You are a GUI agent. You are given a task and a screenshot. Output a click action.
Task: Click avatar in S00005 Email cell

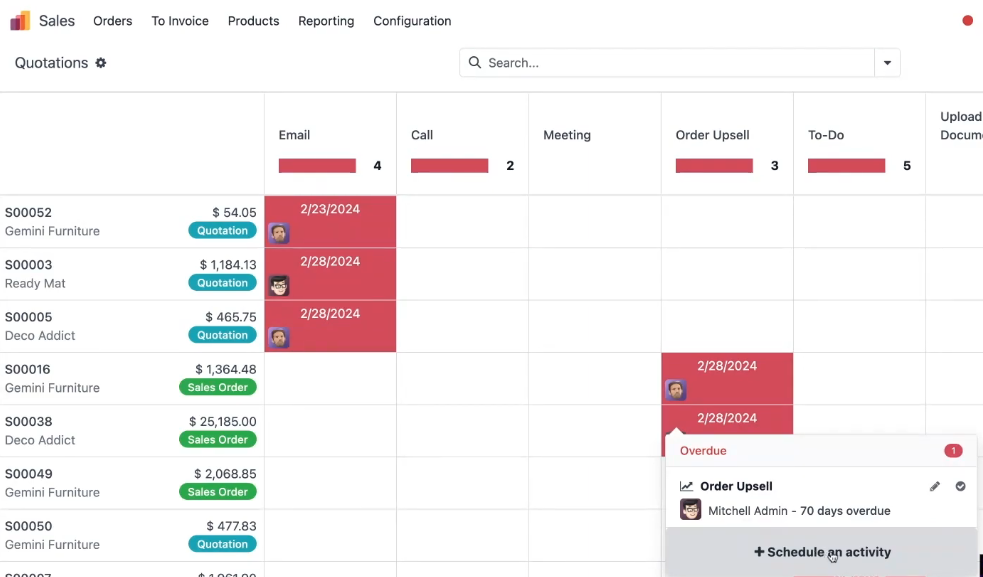pyautogui.click(x=279, y=337)
